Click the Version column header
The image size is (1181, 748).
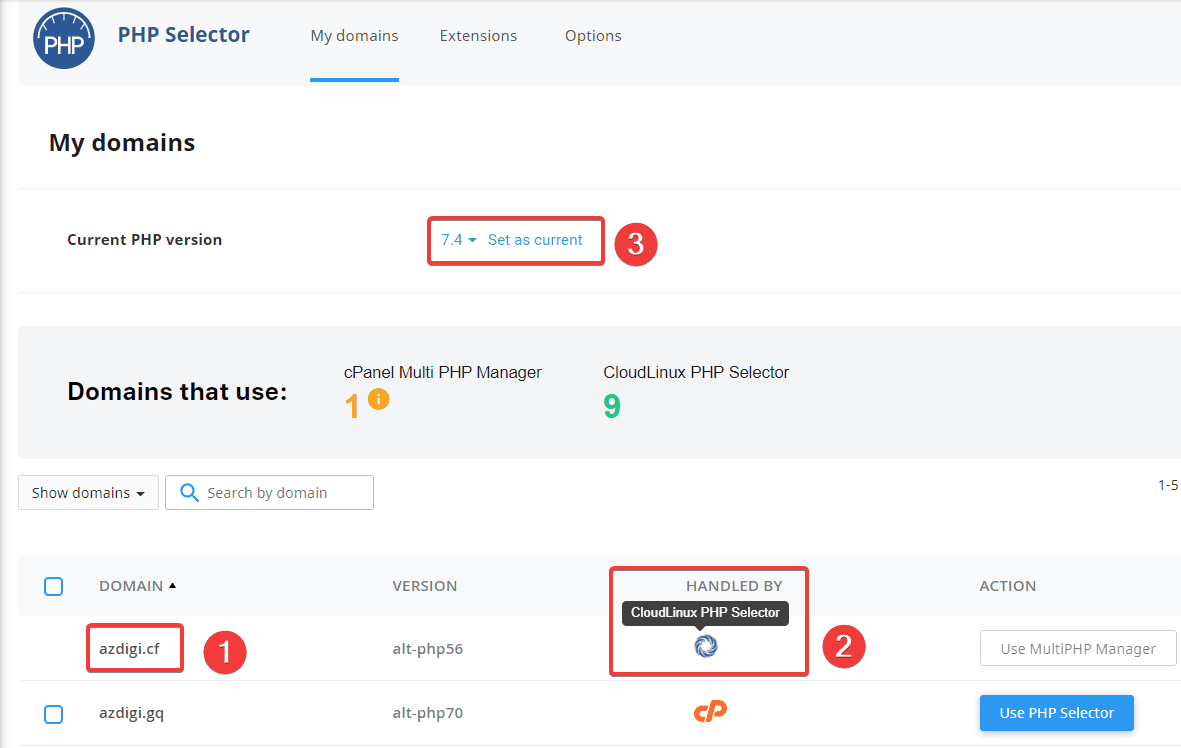[424, 586]
